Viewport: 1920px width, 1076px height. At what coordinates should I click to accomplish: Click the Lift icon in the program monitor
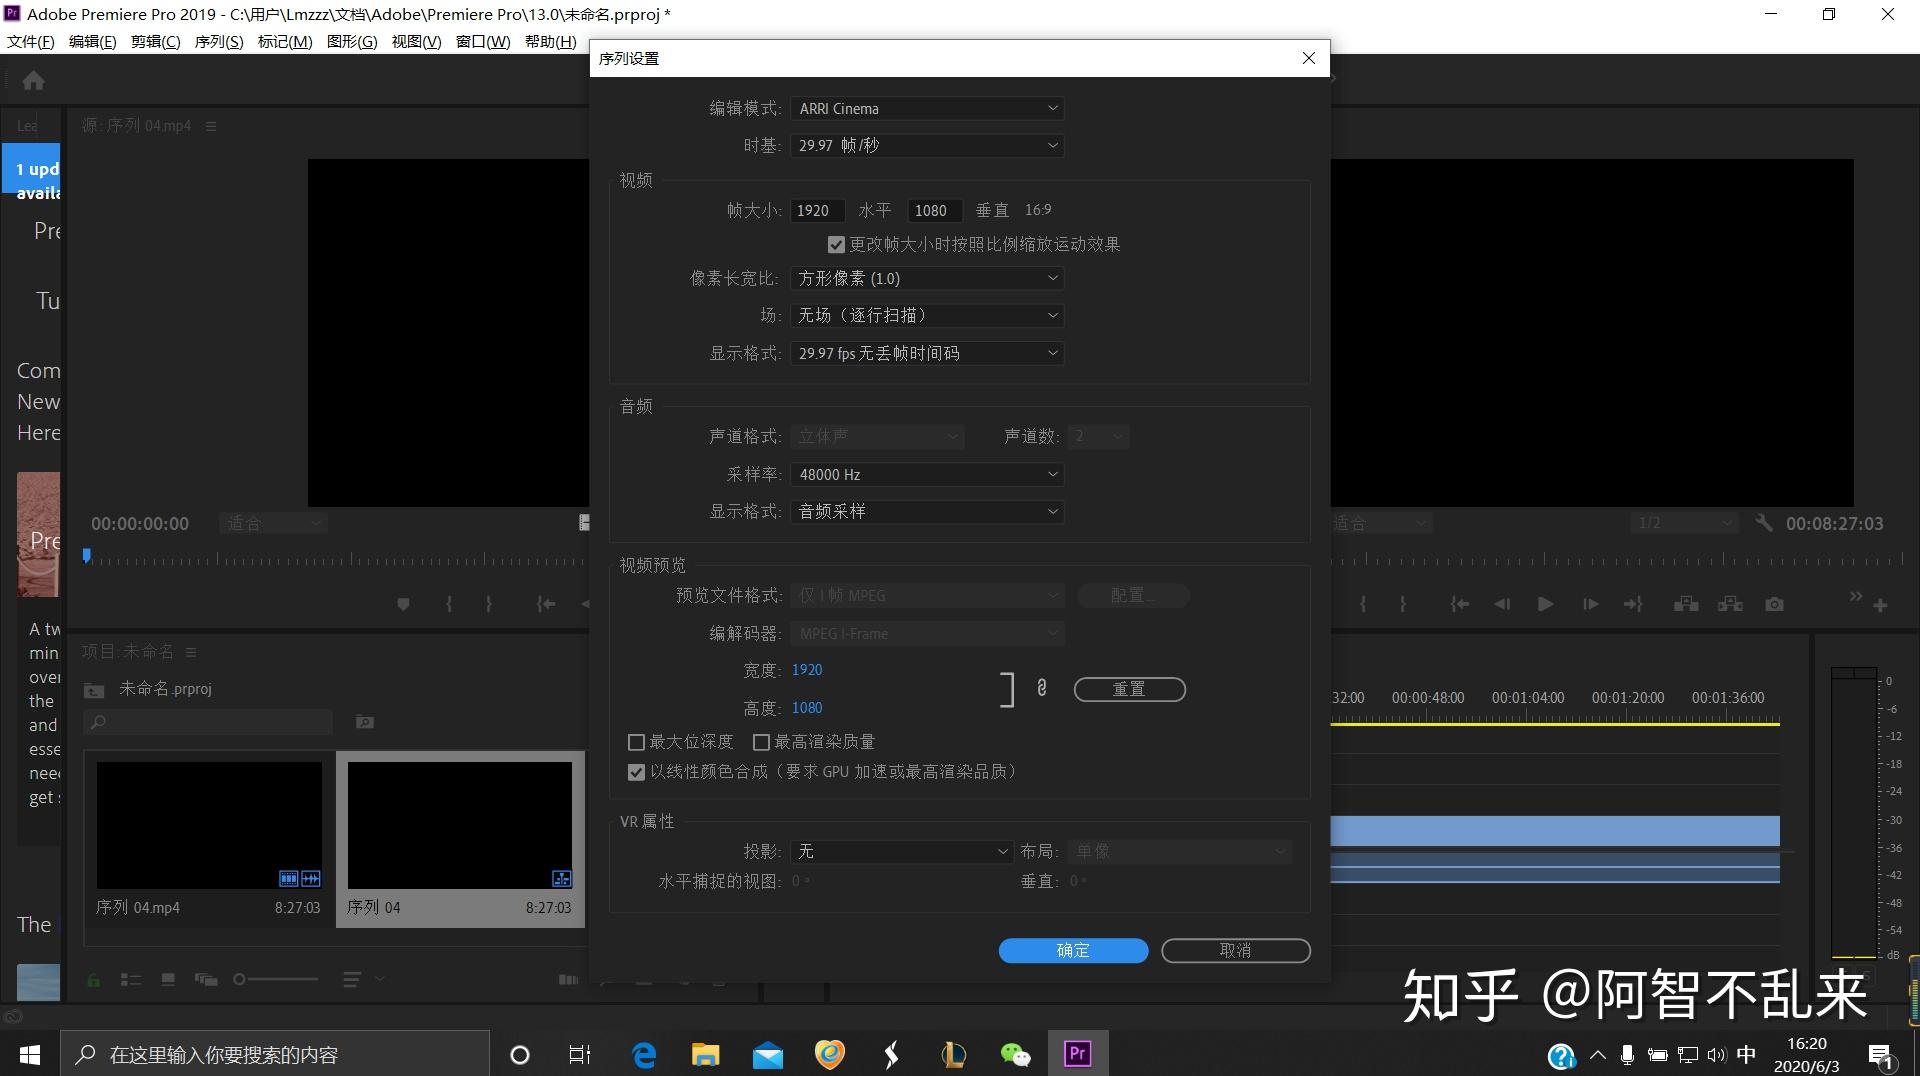pyautogui.click(x=1686, y=604)
